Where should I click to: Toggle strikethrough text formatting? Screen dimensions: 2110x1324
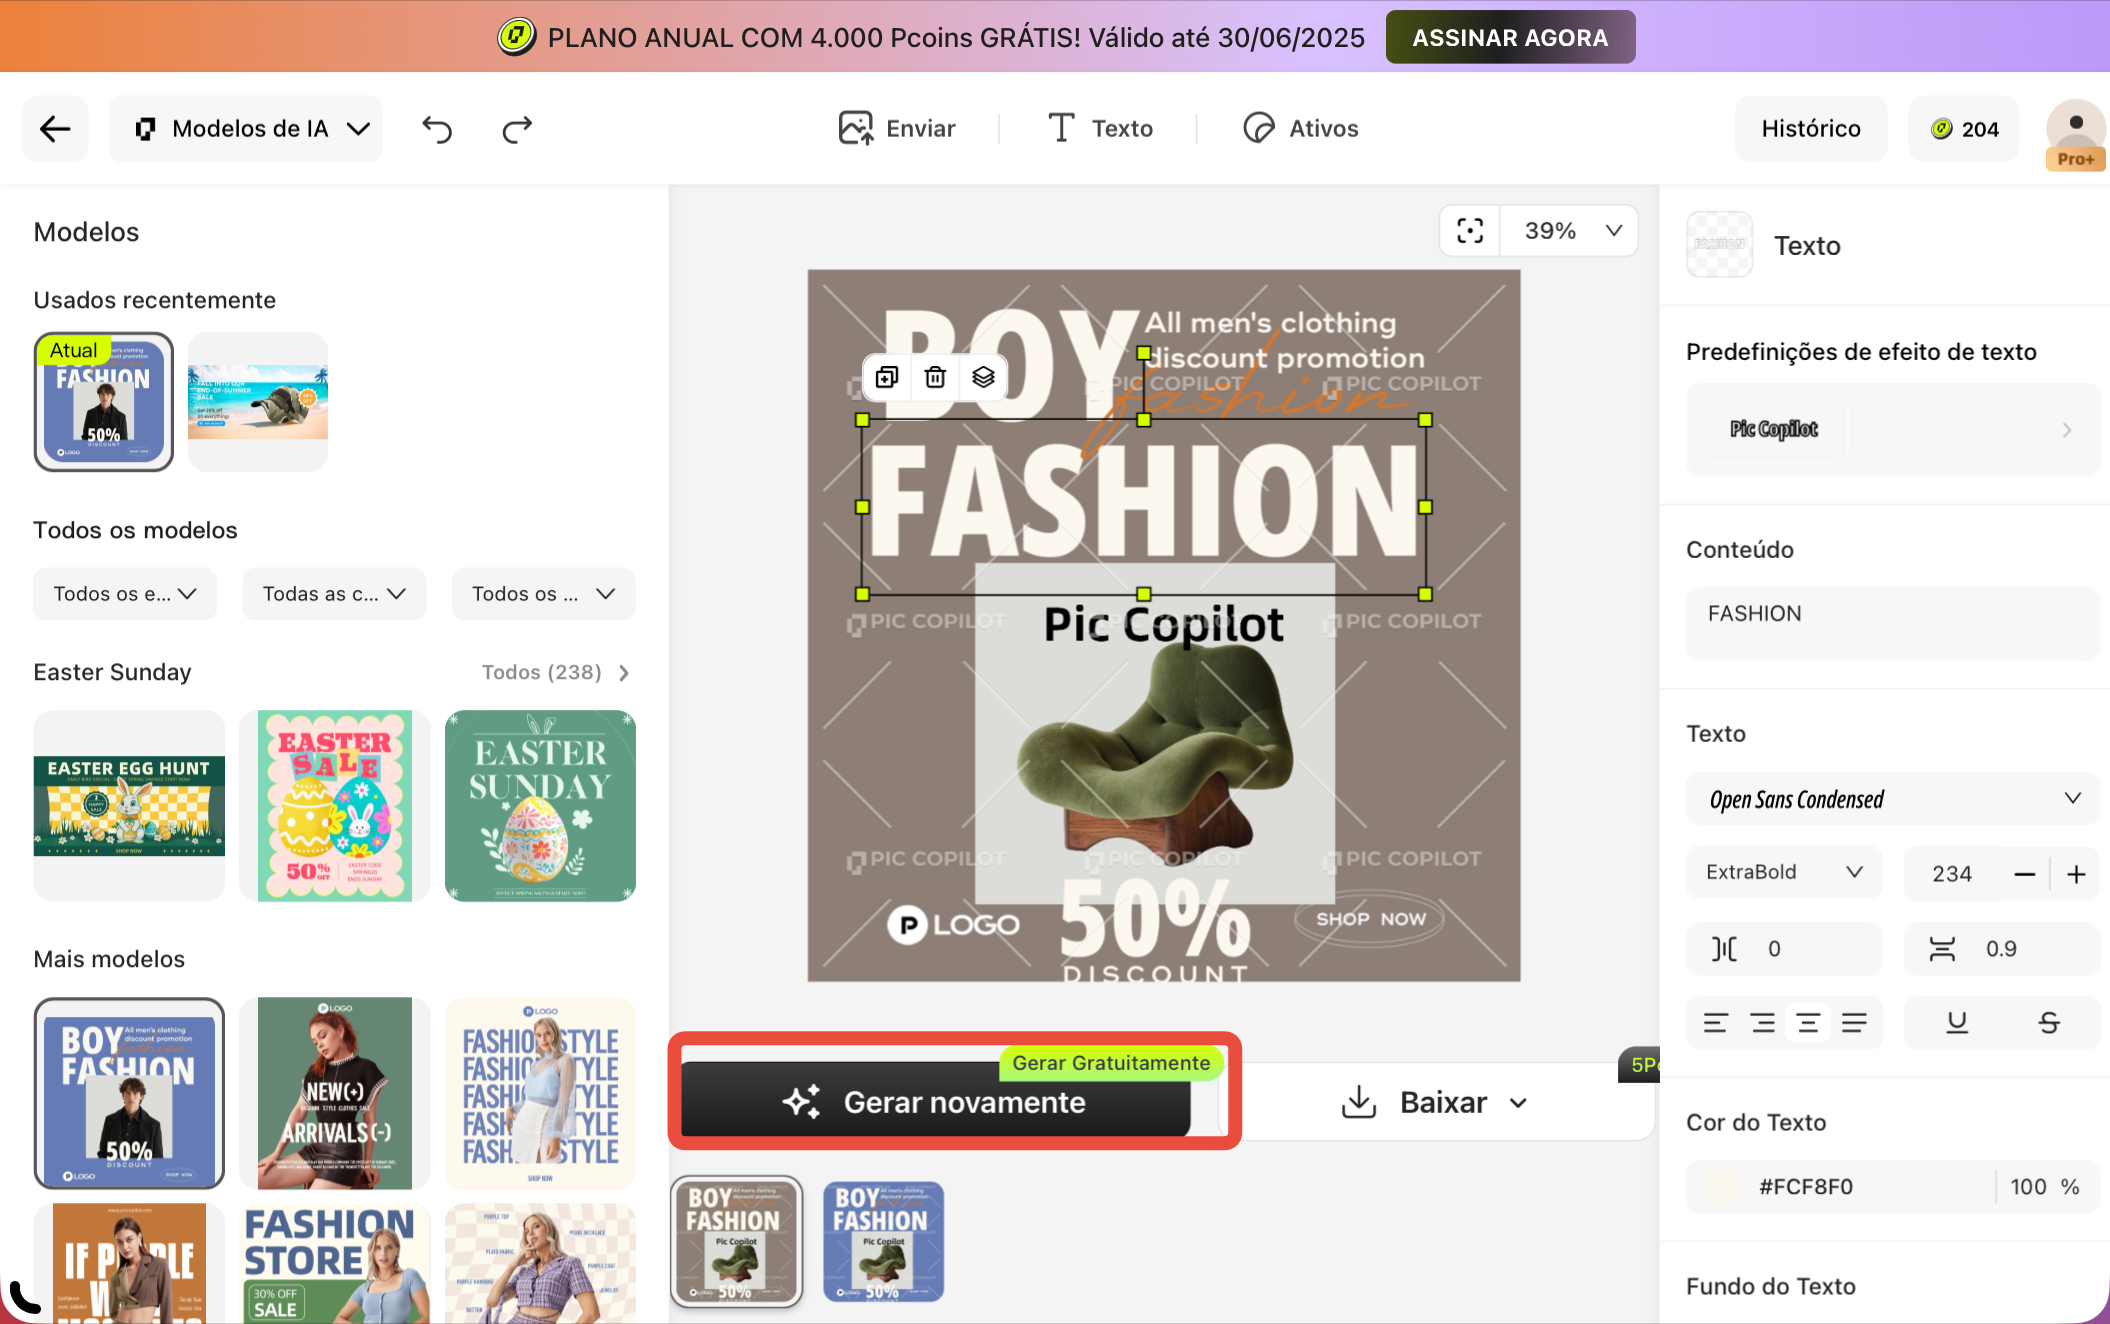click(x=2048, y=1022)
